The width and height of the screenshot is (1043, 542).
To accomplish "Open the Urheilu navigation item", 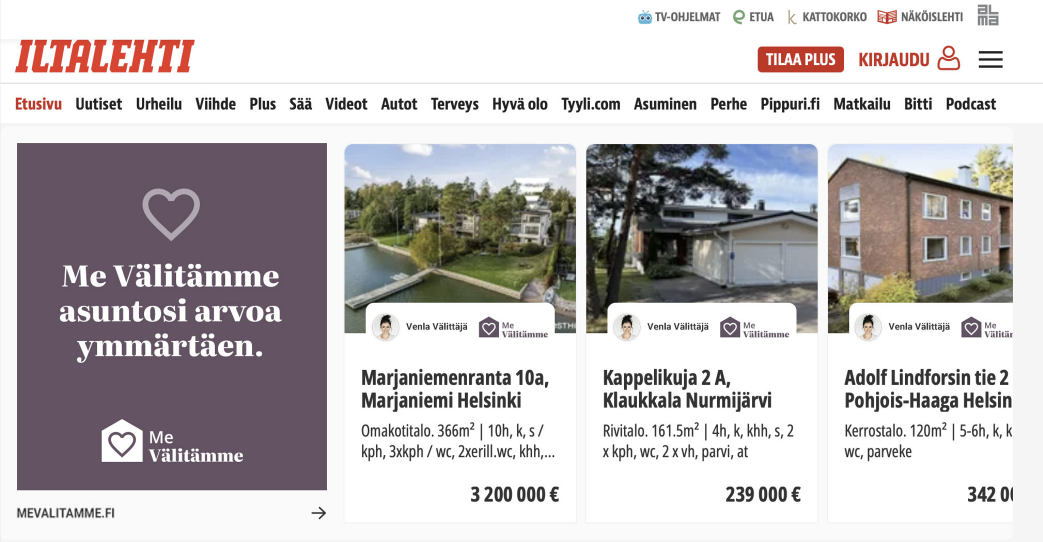I will tap(158, 104).
